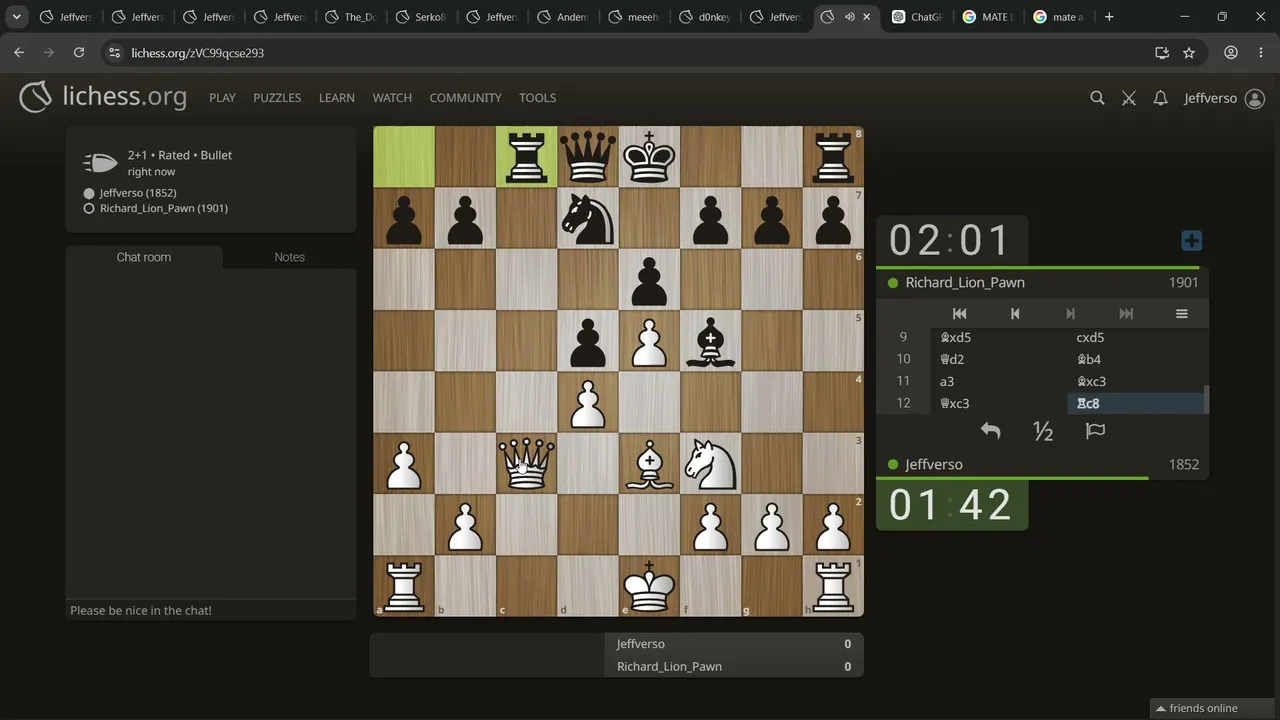Go to move 12 Rc8 in list

pyautogui.click(x=1136, y=403)
